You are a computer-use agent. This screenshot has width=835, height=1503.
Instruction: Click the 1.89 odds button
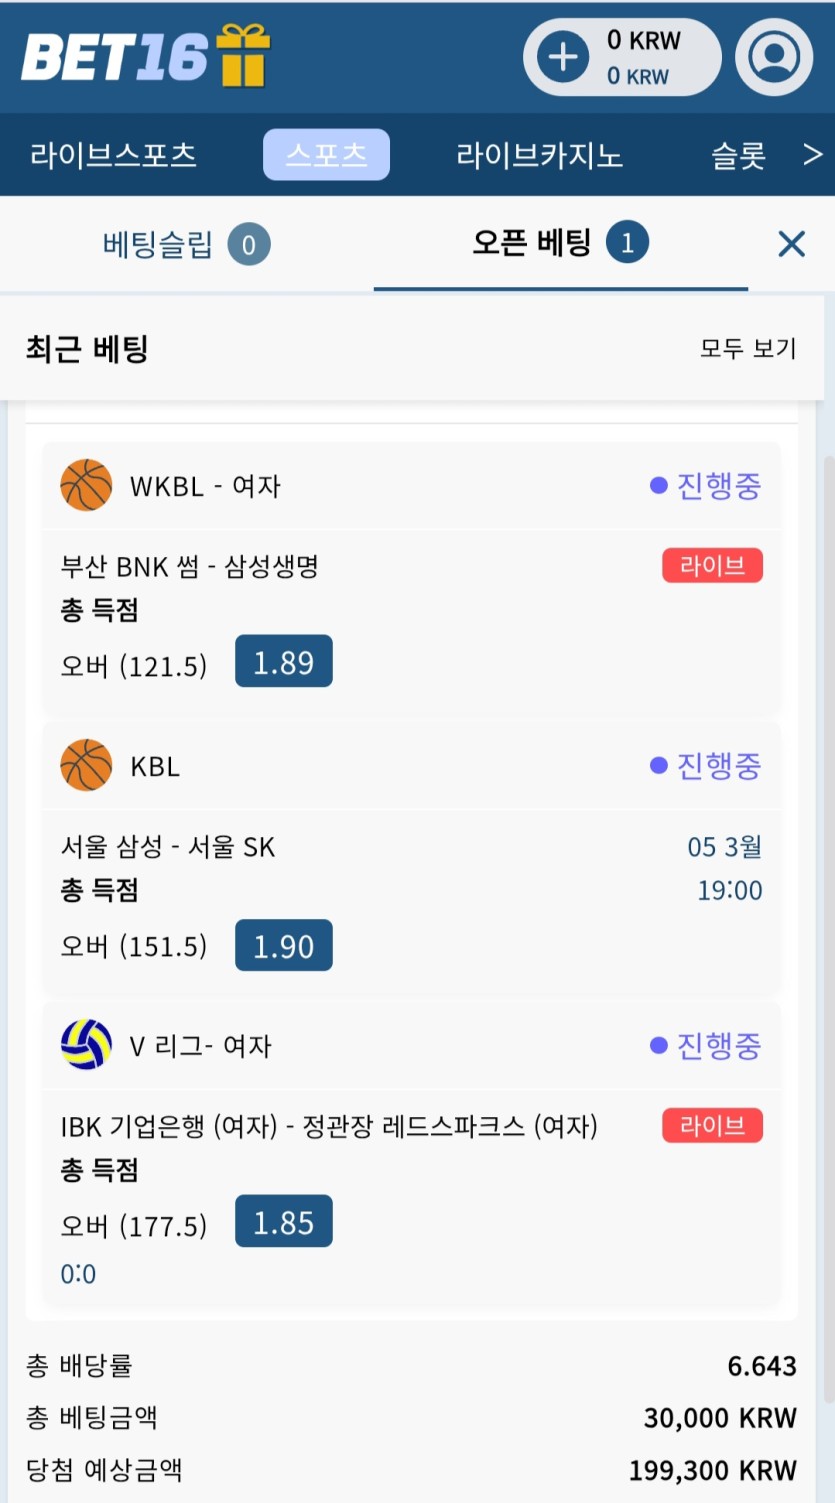coord(283,661)
